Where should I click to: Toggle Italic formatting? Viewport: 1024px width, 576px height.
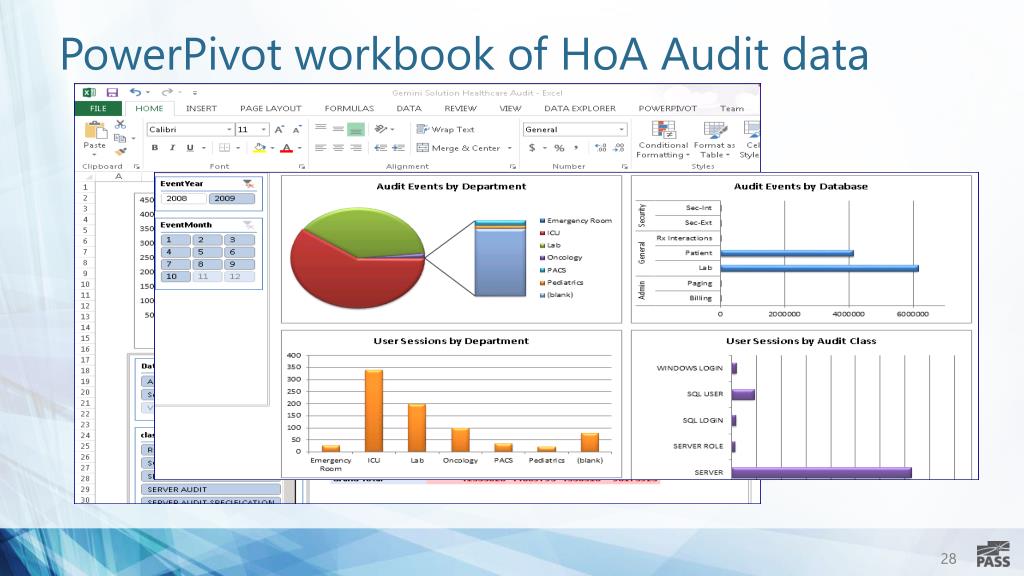coord(172,148)
